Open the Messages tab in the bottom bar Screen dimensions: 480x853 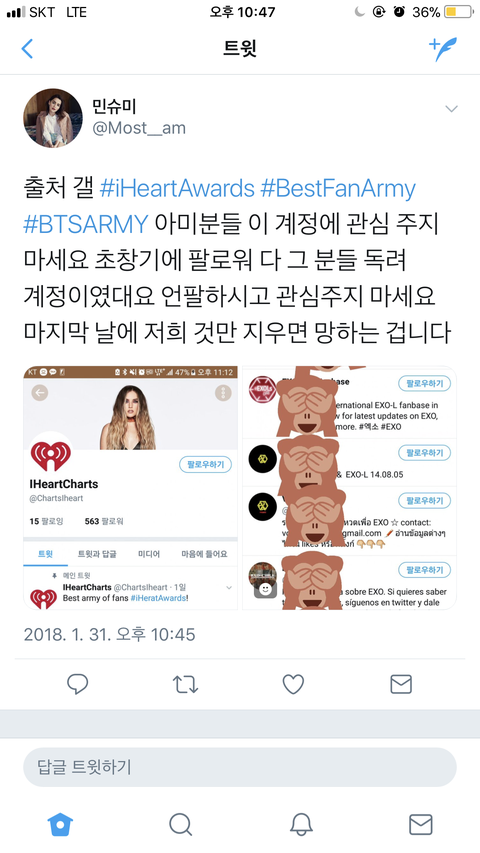(x=421, y=824)
